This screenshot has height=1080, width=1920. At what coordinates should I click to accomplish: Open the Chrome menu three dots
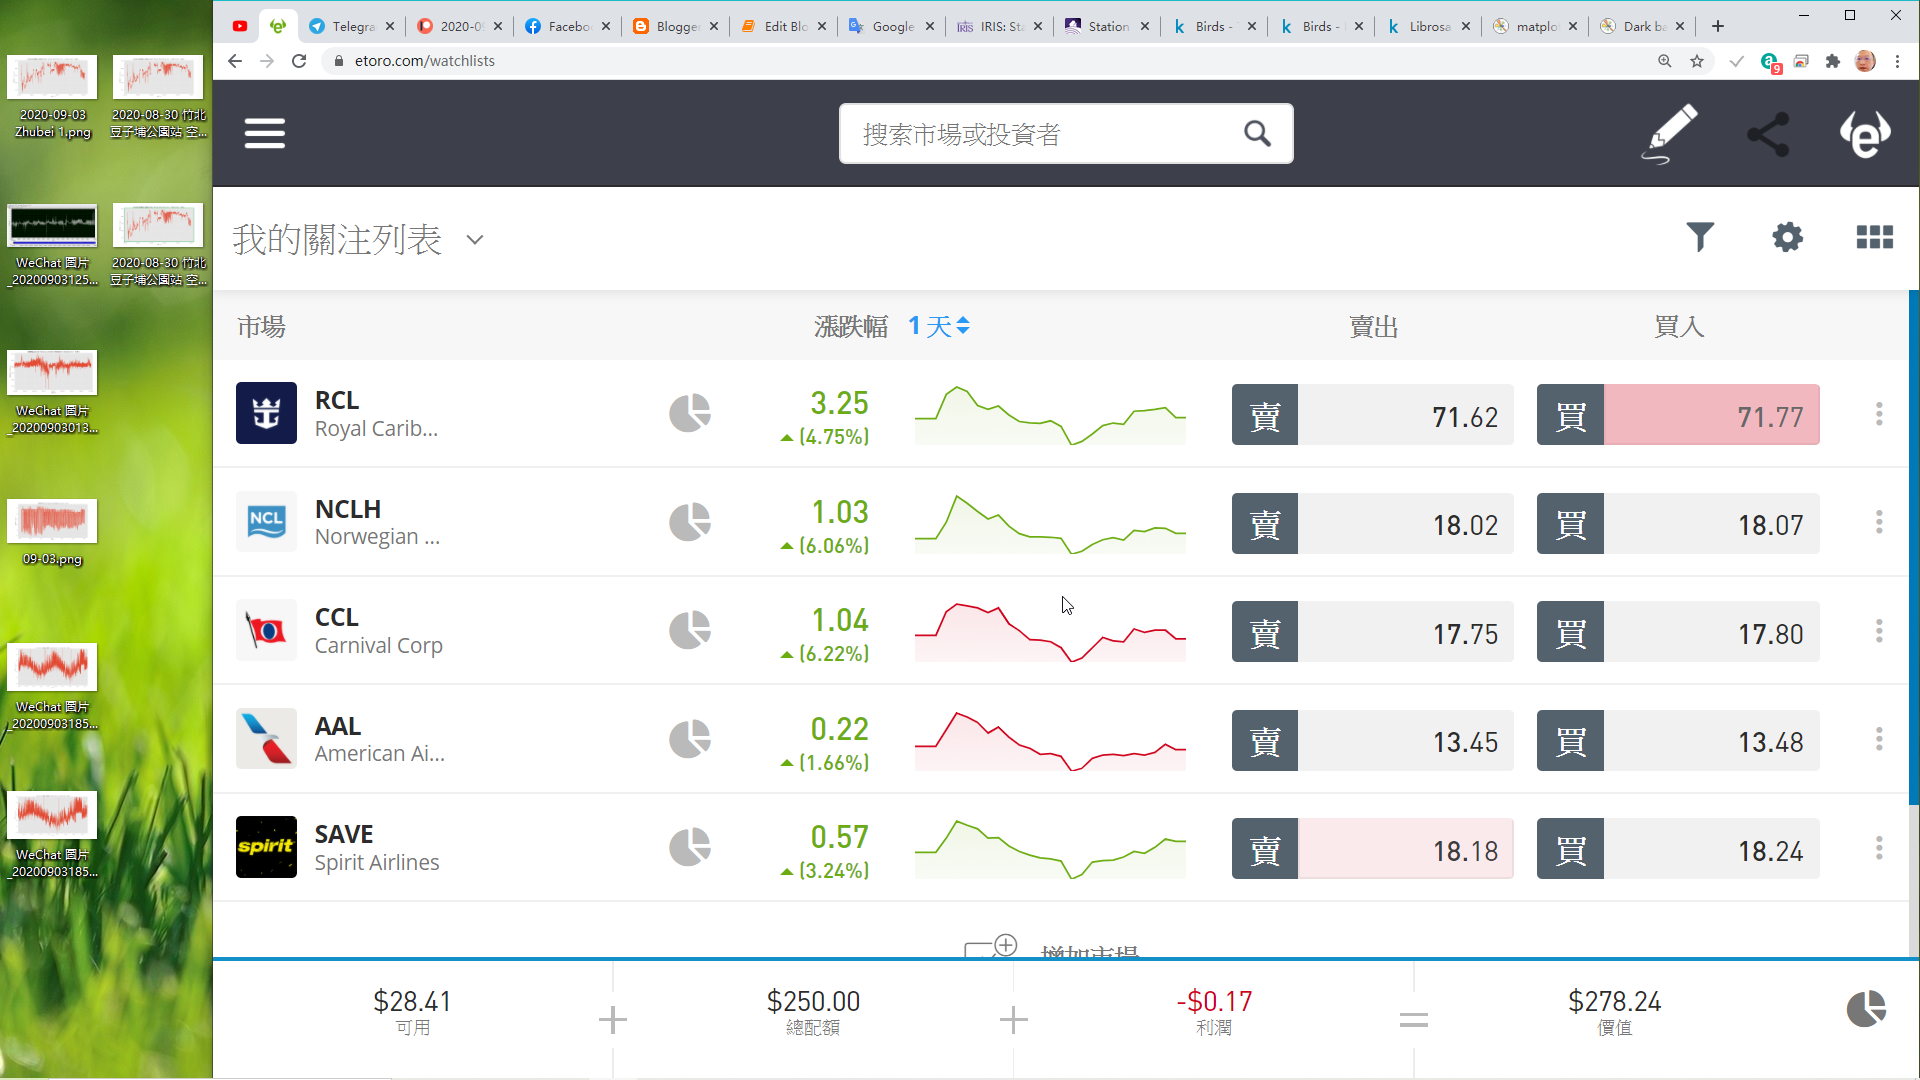click(x=1897, y=61)
